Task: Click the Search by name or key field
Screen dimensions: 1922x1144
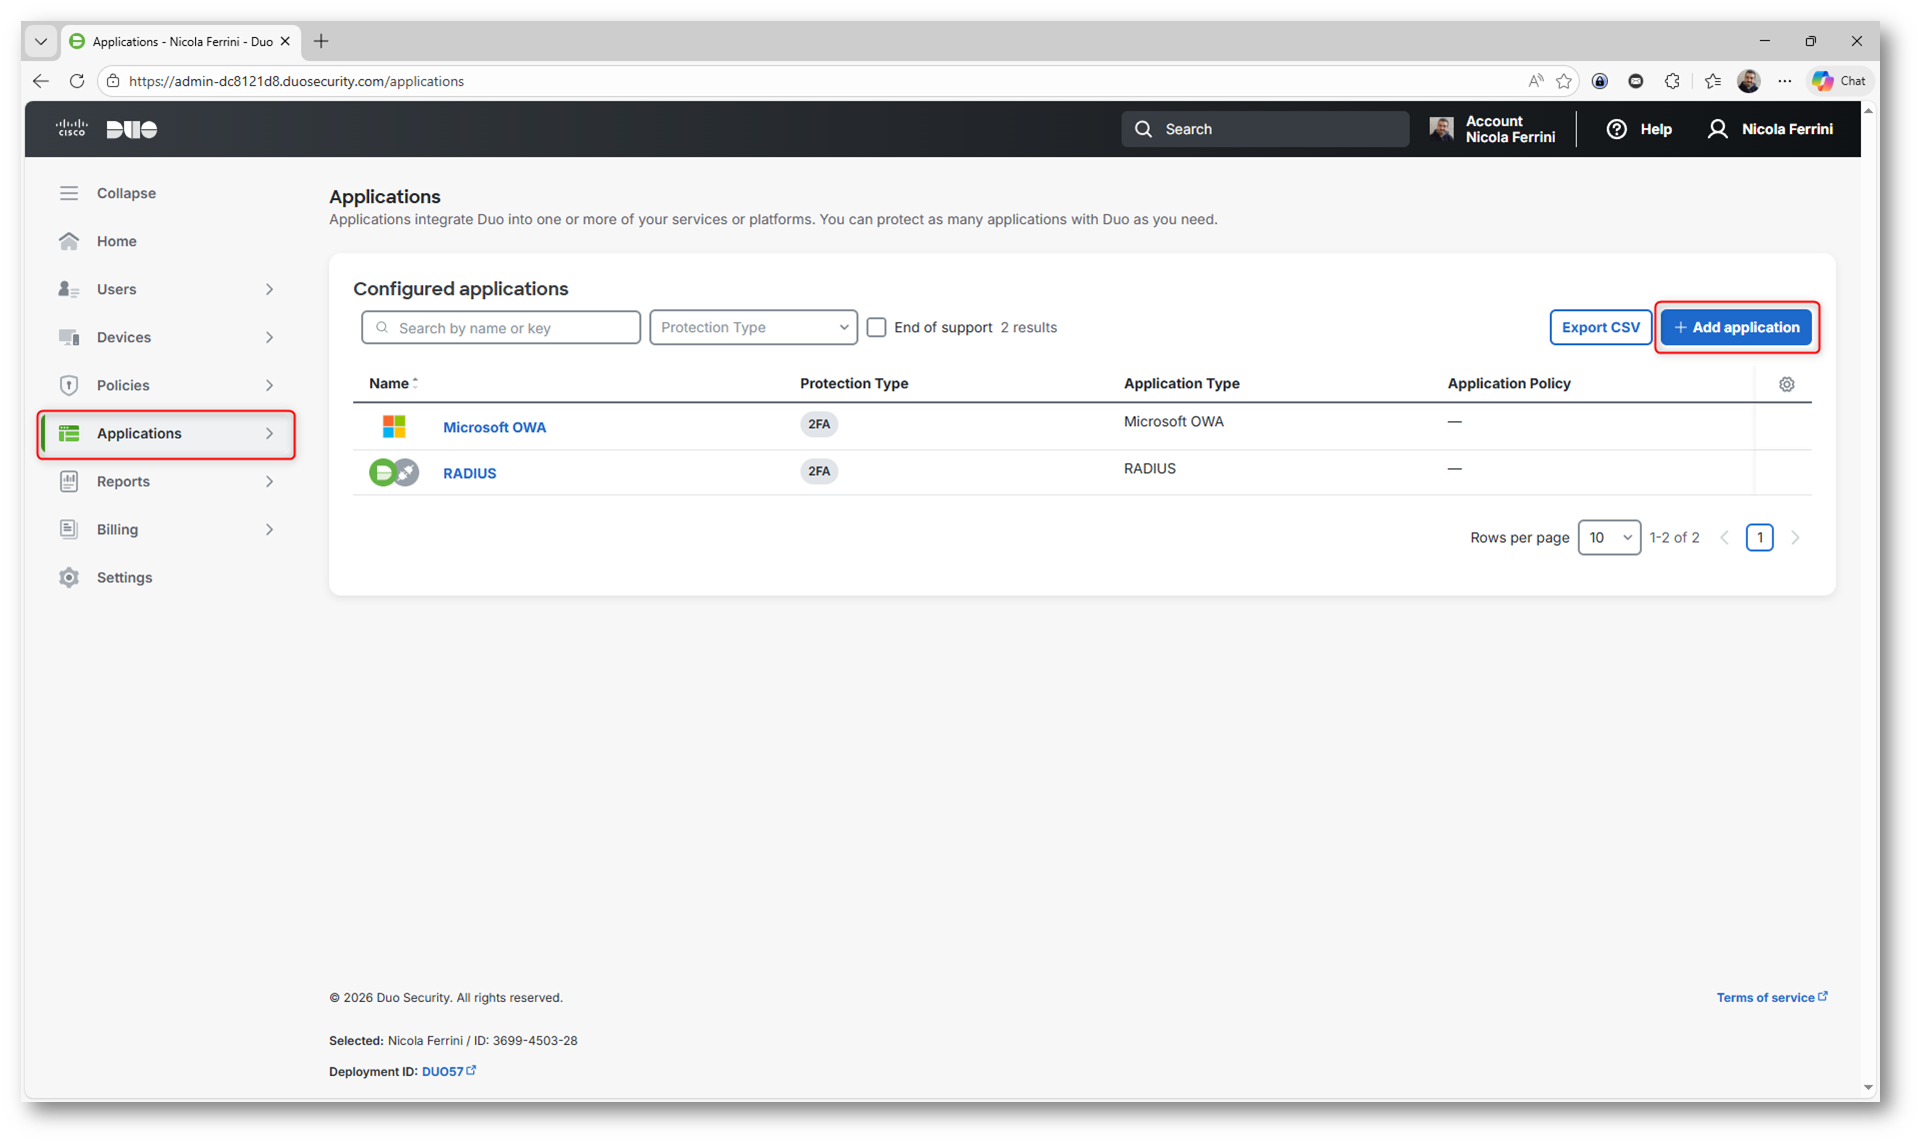Action: tap(511, 327)
